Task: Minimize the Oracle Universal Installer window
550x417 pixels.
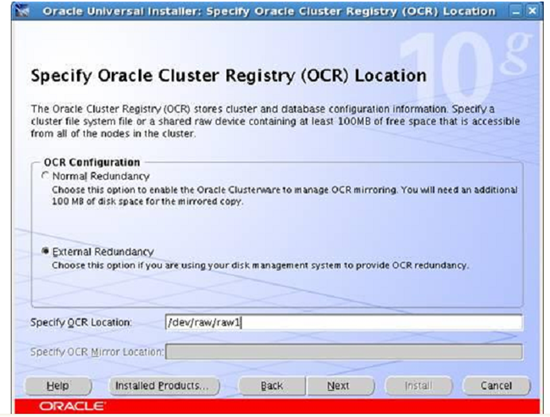Action: [516, 12]
